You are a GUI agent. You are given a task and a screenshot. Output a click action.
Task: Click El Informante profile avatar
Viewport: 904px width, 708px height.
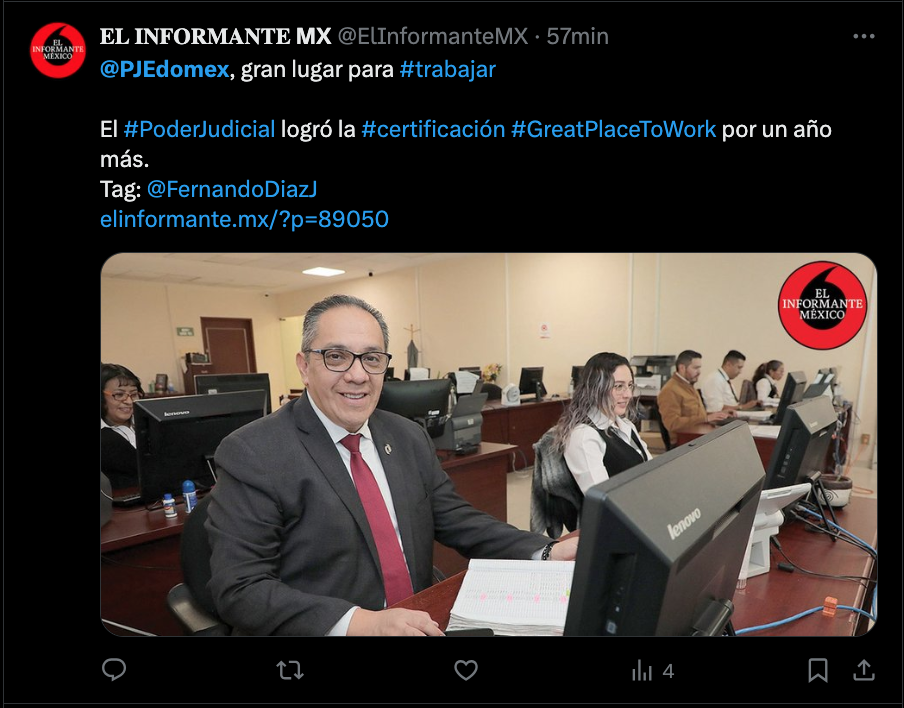click(x=58, y=50)
